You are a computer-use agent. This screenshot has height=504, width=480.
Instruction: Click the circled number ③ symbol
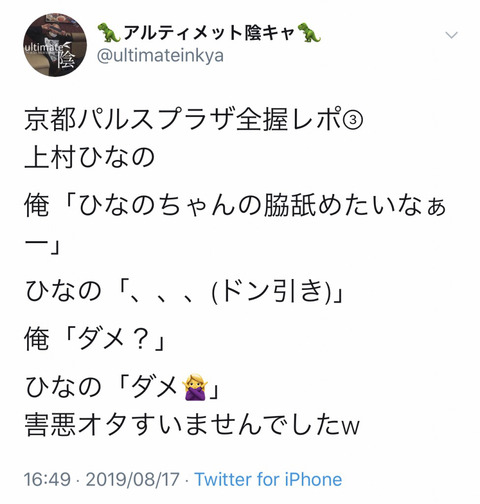353,120
